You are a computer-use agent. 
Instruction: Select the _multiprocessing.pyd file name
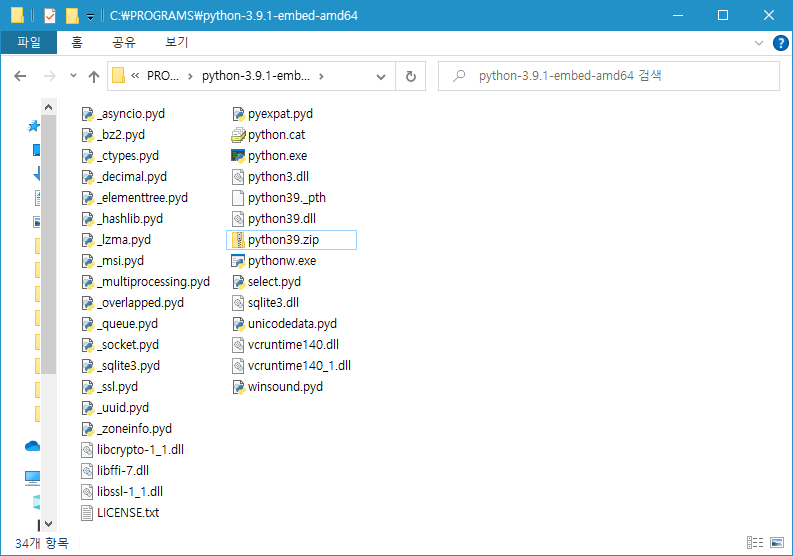(154, 282)
